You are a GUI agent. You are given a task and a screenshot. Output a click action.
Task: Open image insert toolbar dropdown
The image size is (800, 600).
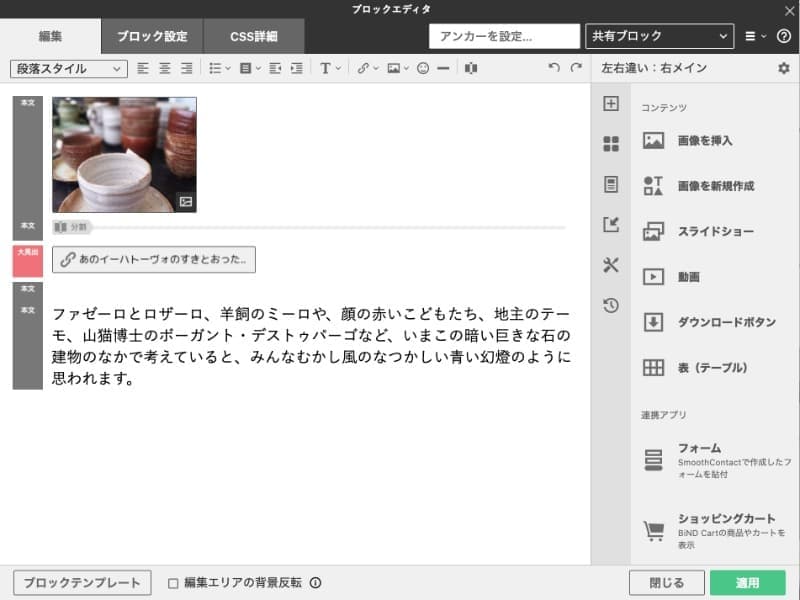point(398,68)
